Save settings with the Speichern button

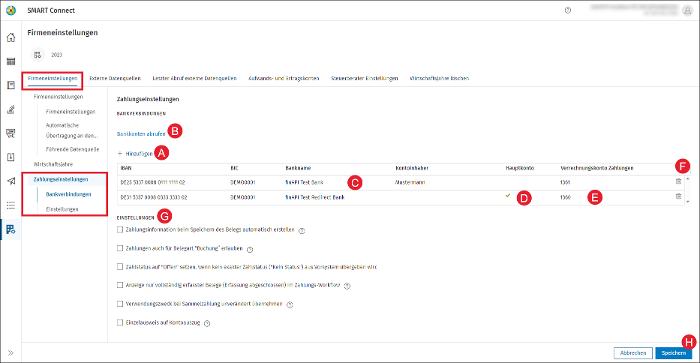click(674, 353)
